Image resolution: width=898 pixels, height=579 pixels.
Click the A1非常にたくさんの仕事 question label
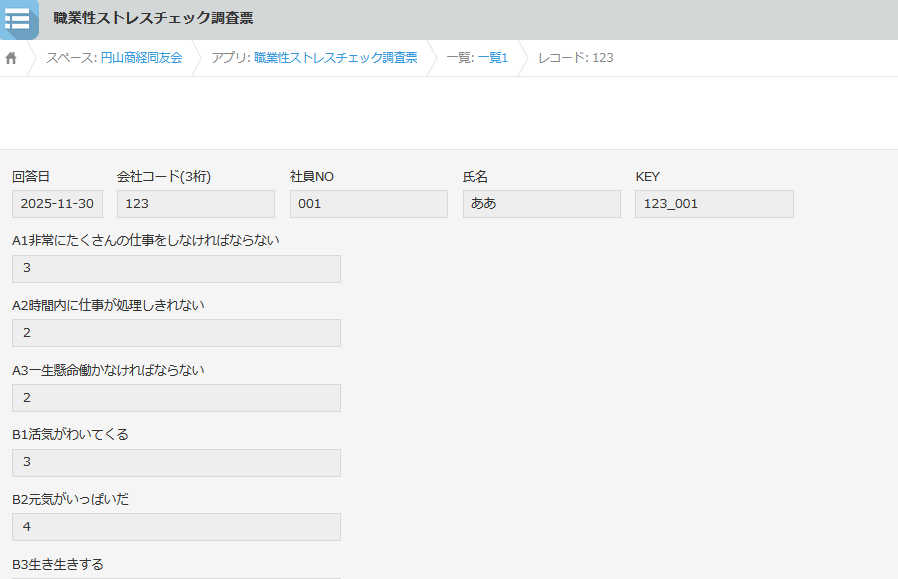pyautogui.click(x=146, y=240)
